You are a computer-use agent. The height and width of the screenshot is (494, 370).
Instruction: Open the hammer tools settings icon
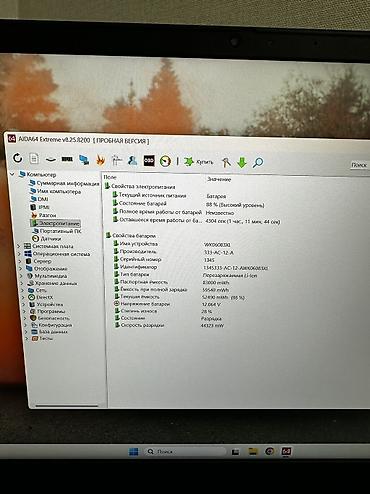point(226,163)
